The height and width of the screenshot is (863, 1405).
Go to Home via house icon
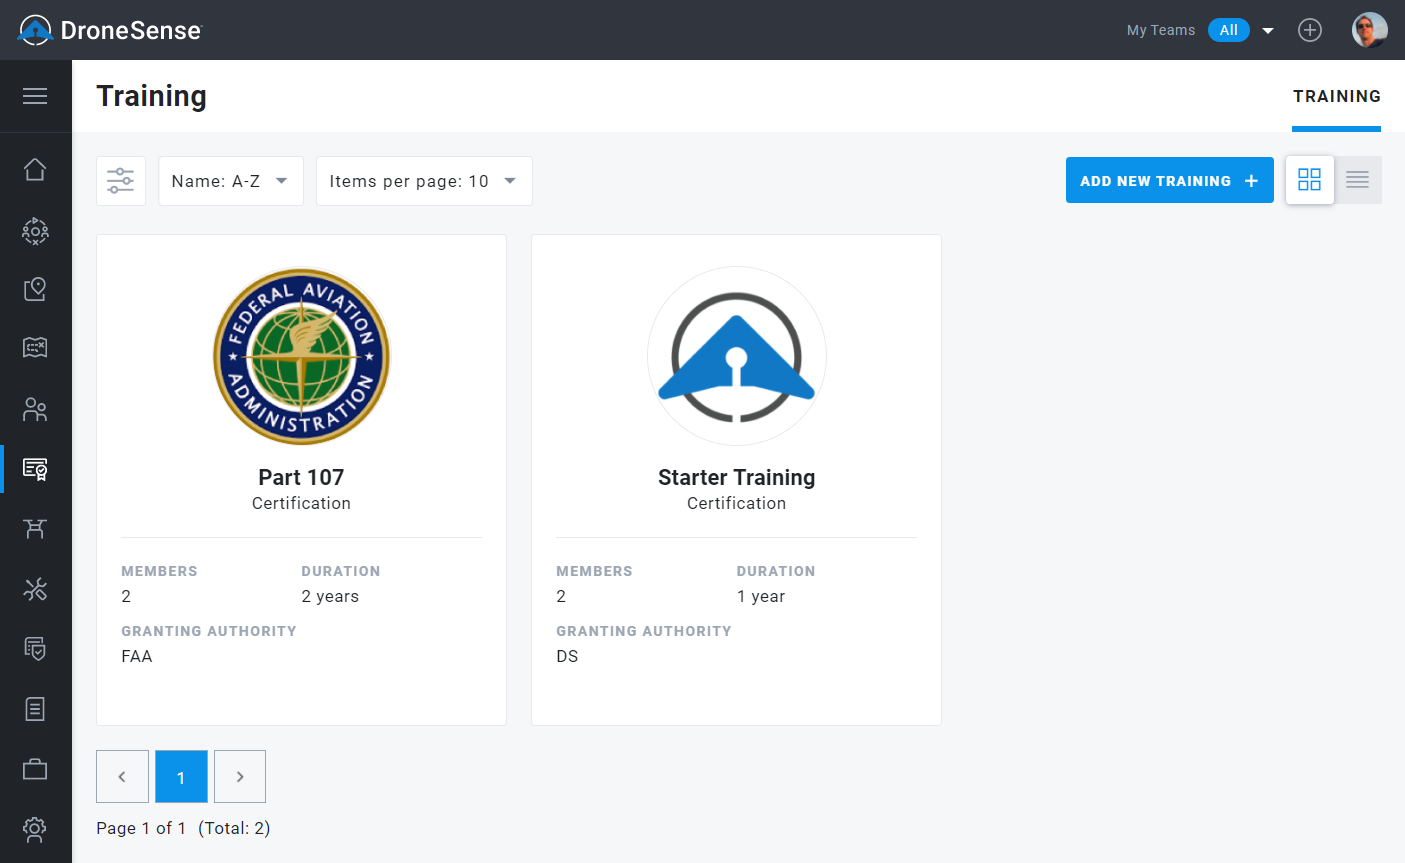[35, 169]
